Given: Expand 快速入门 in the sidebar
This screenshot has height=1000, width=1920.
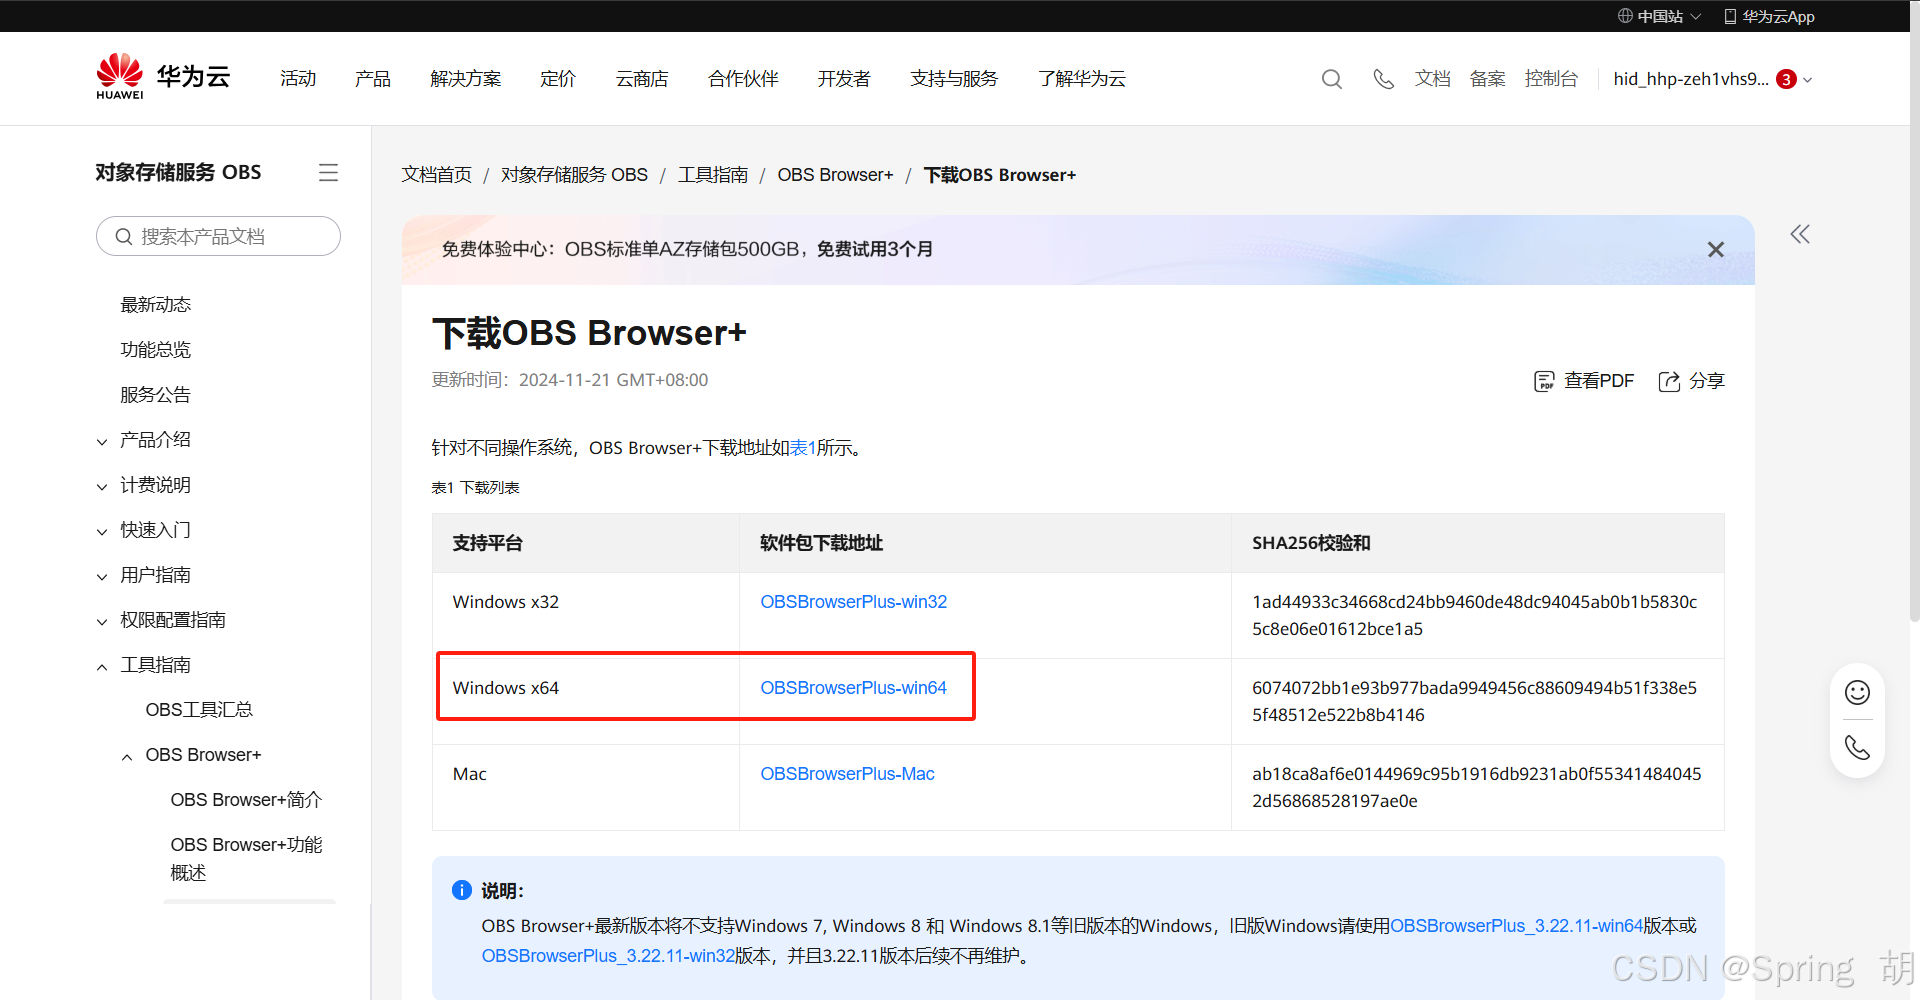Looking at the screenshot, I should tap(102, 531).
